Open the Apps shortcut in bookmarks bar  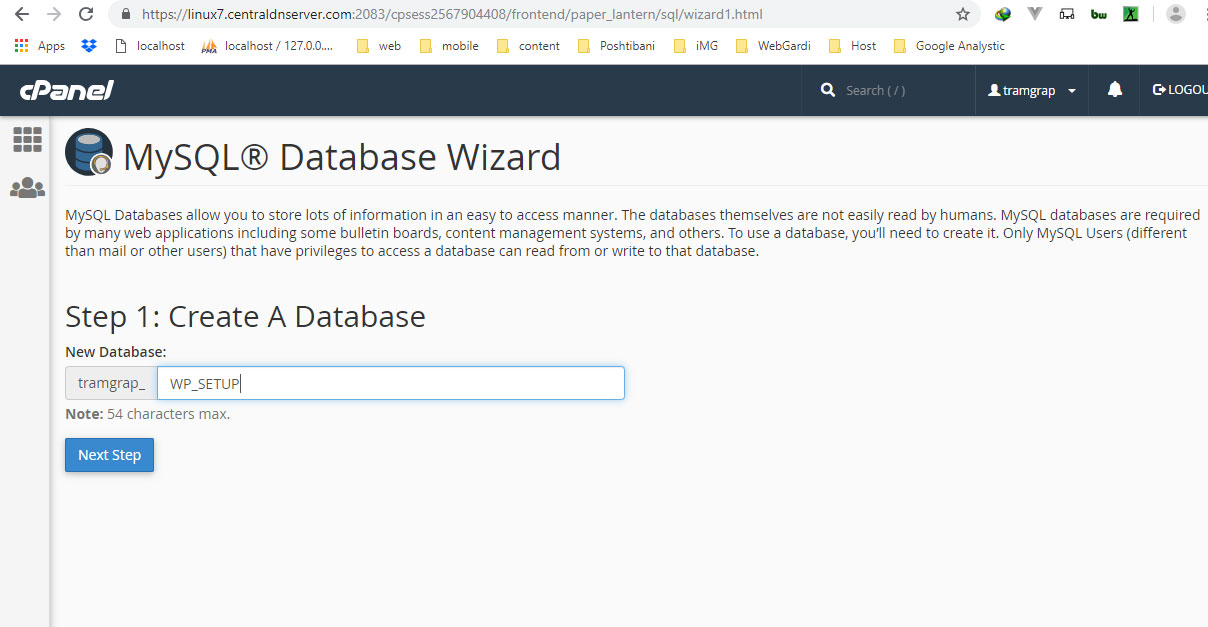[40, 46]
